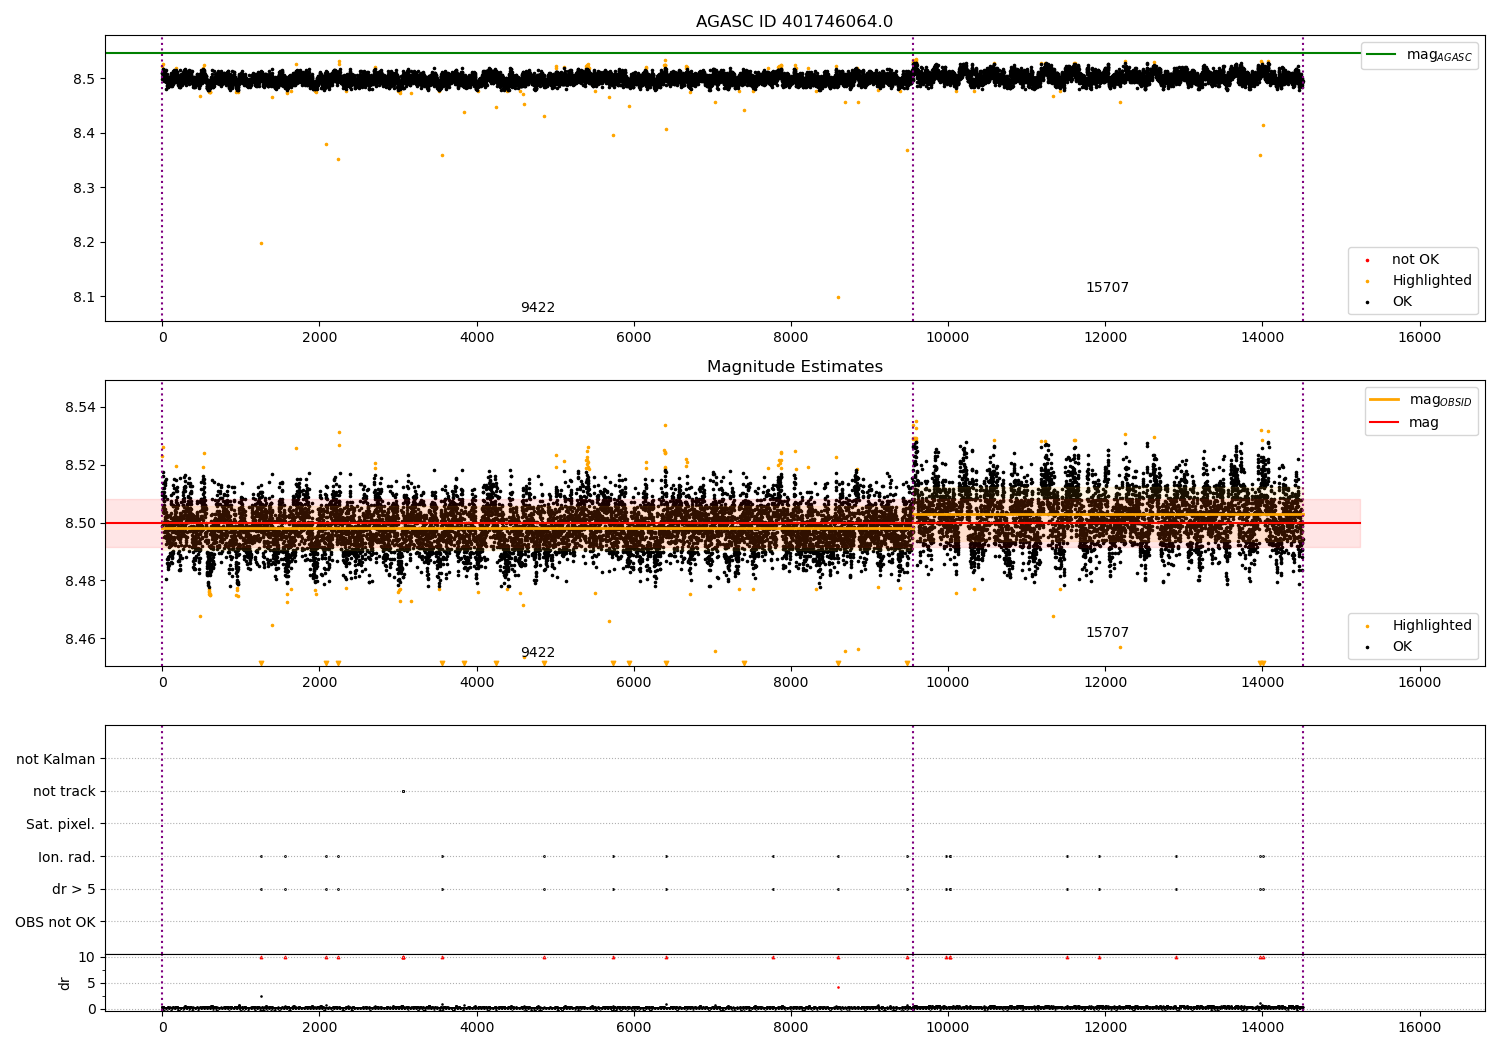The image size is (1500, 1050).
Task: Click the 8000 x-tick under the top plot
Action: tap(791, 337)
